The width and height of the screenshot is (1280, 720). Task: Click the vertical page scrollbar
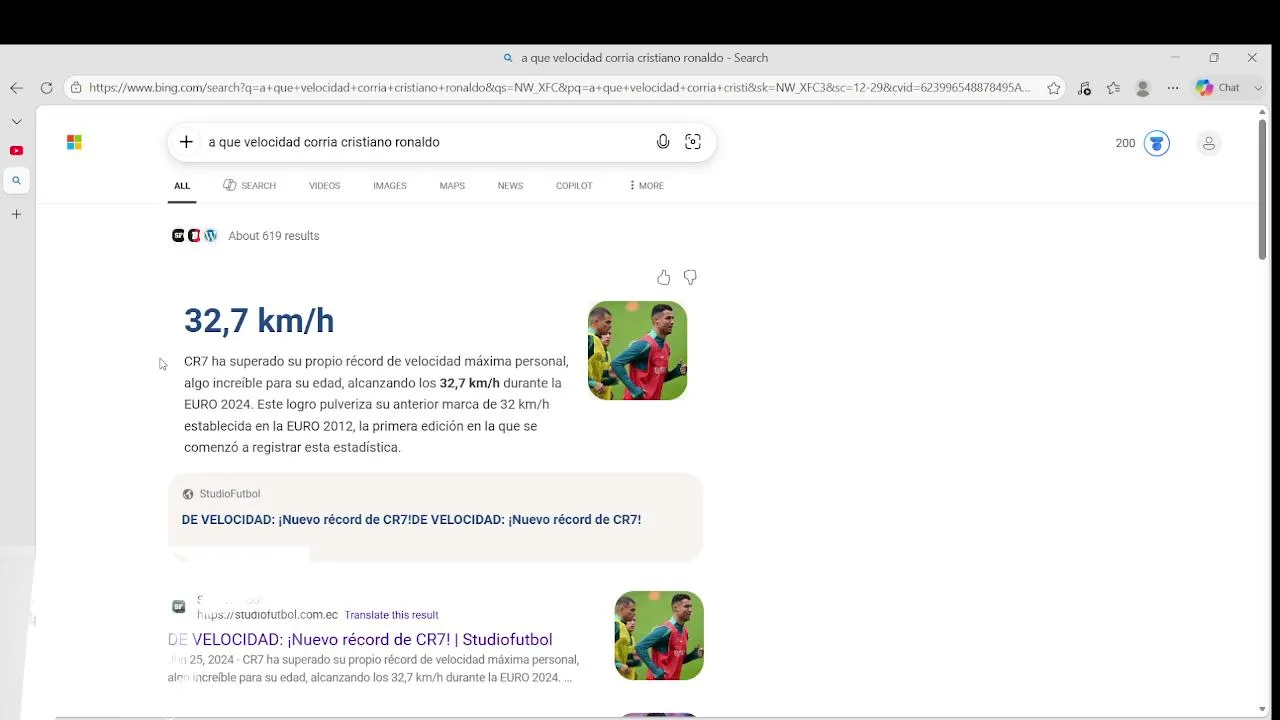click(1262, 190)
